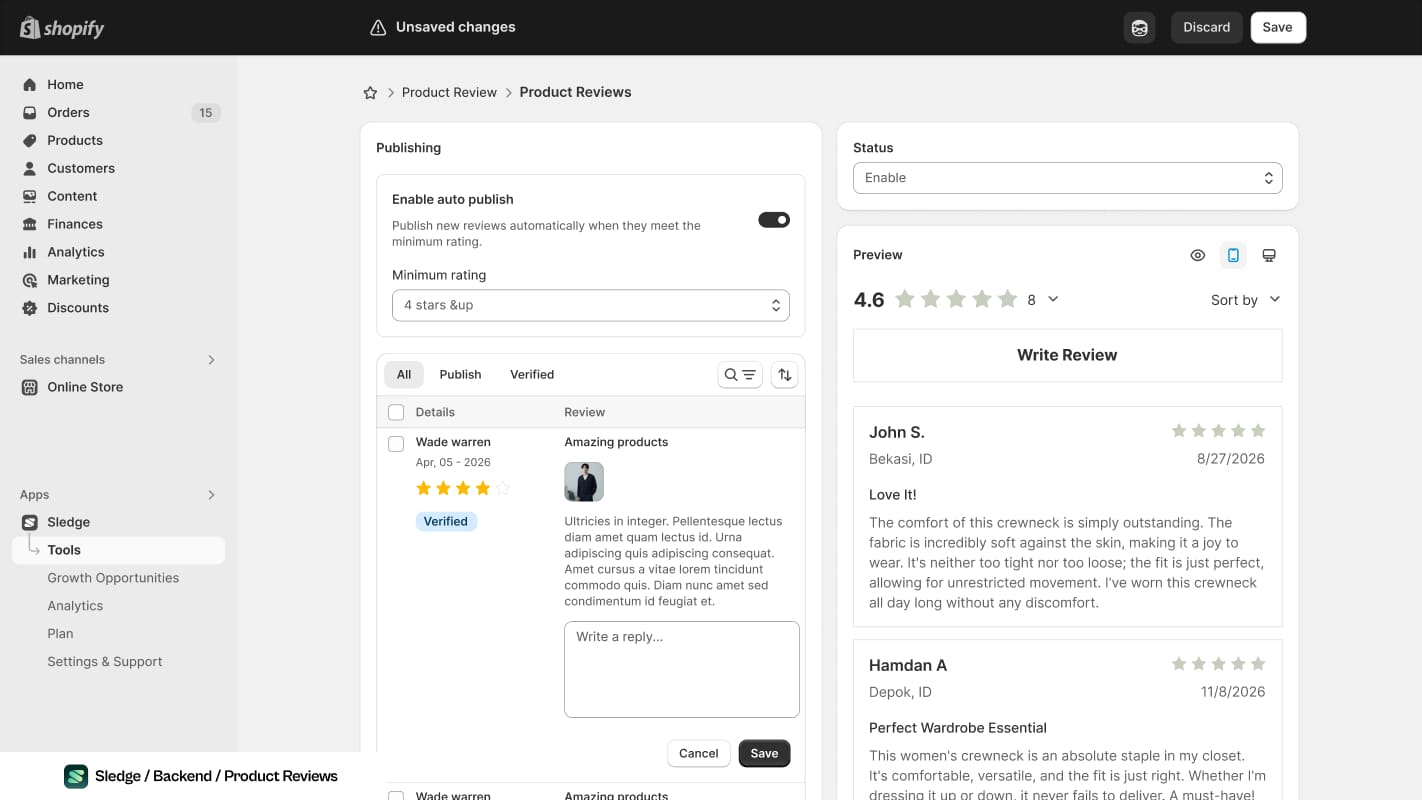Open Growth Opportunities in Sledge menu
The image size is (1422, 800).
pyautogui.click(x=113, y=578)
